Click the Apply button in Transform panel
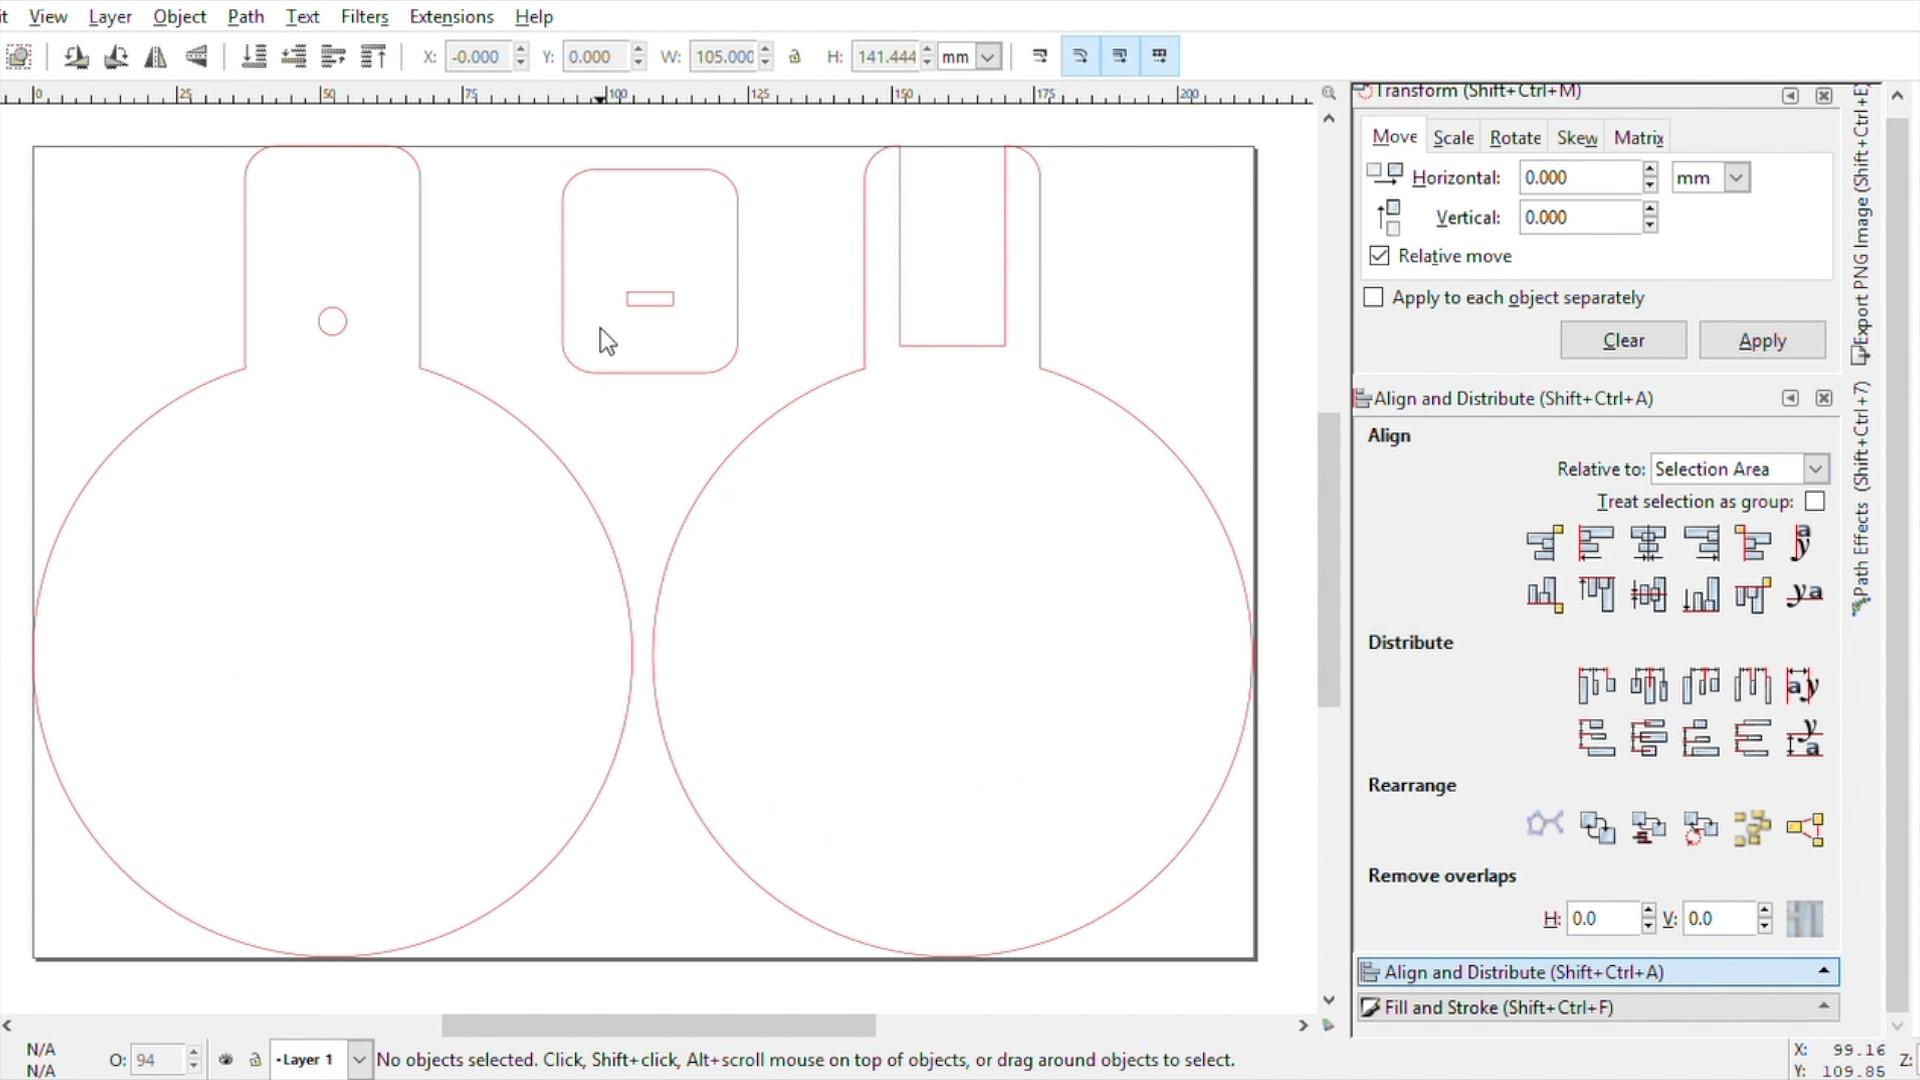 (1763, 340)
